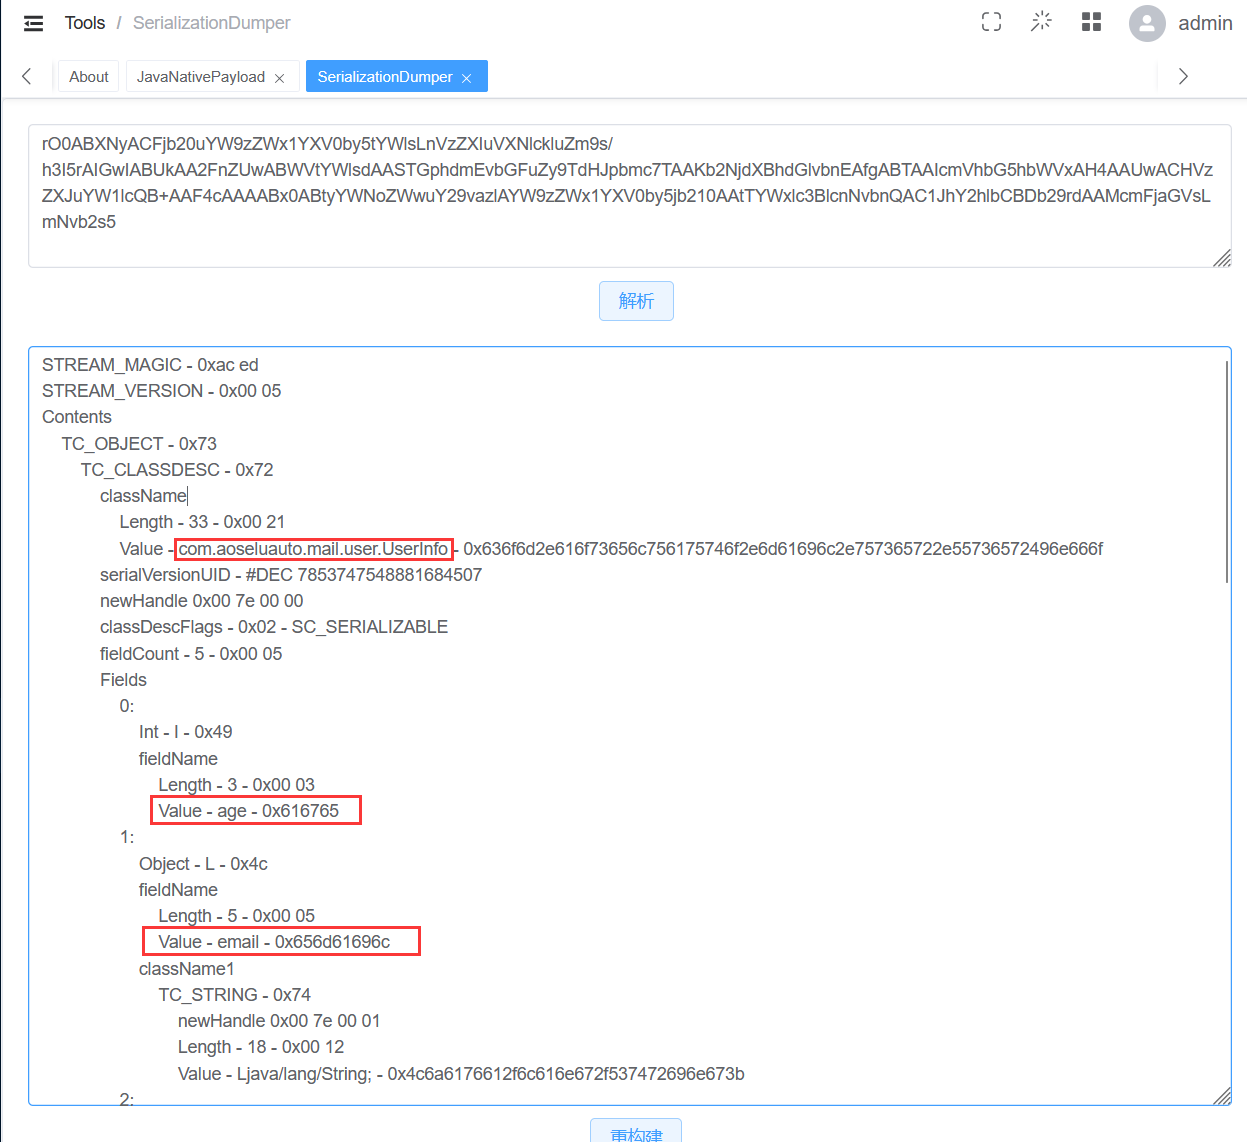Toggle the hamburger sidebar menu icon
1247x1142 pixels.
click(33, 23)
